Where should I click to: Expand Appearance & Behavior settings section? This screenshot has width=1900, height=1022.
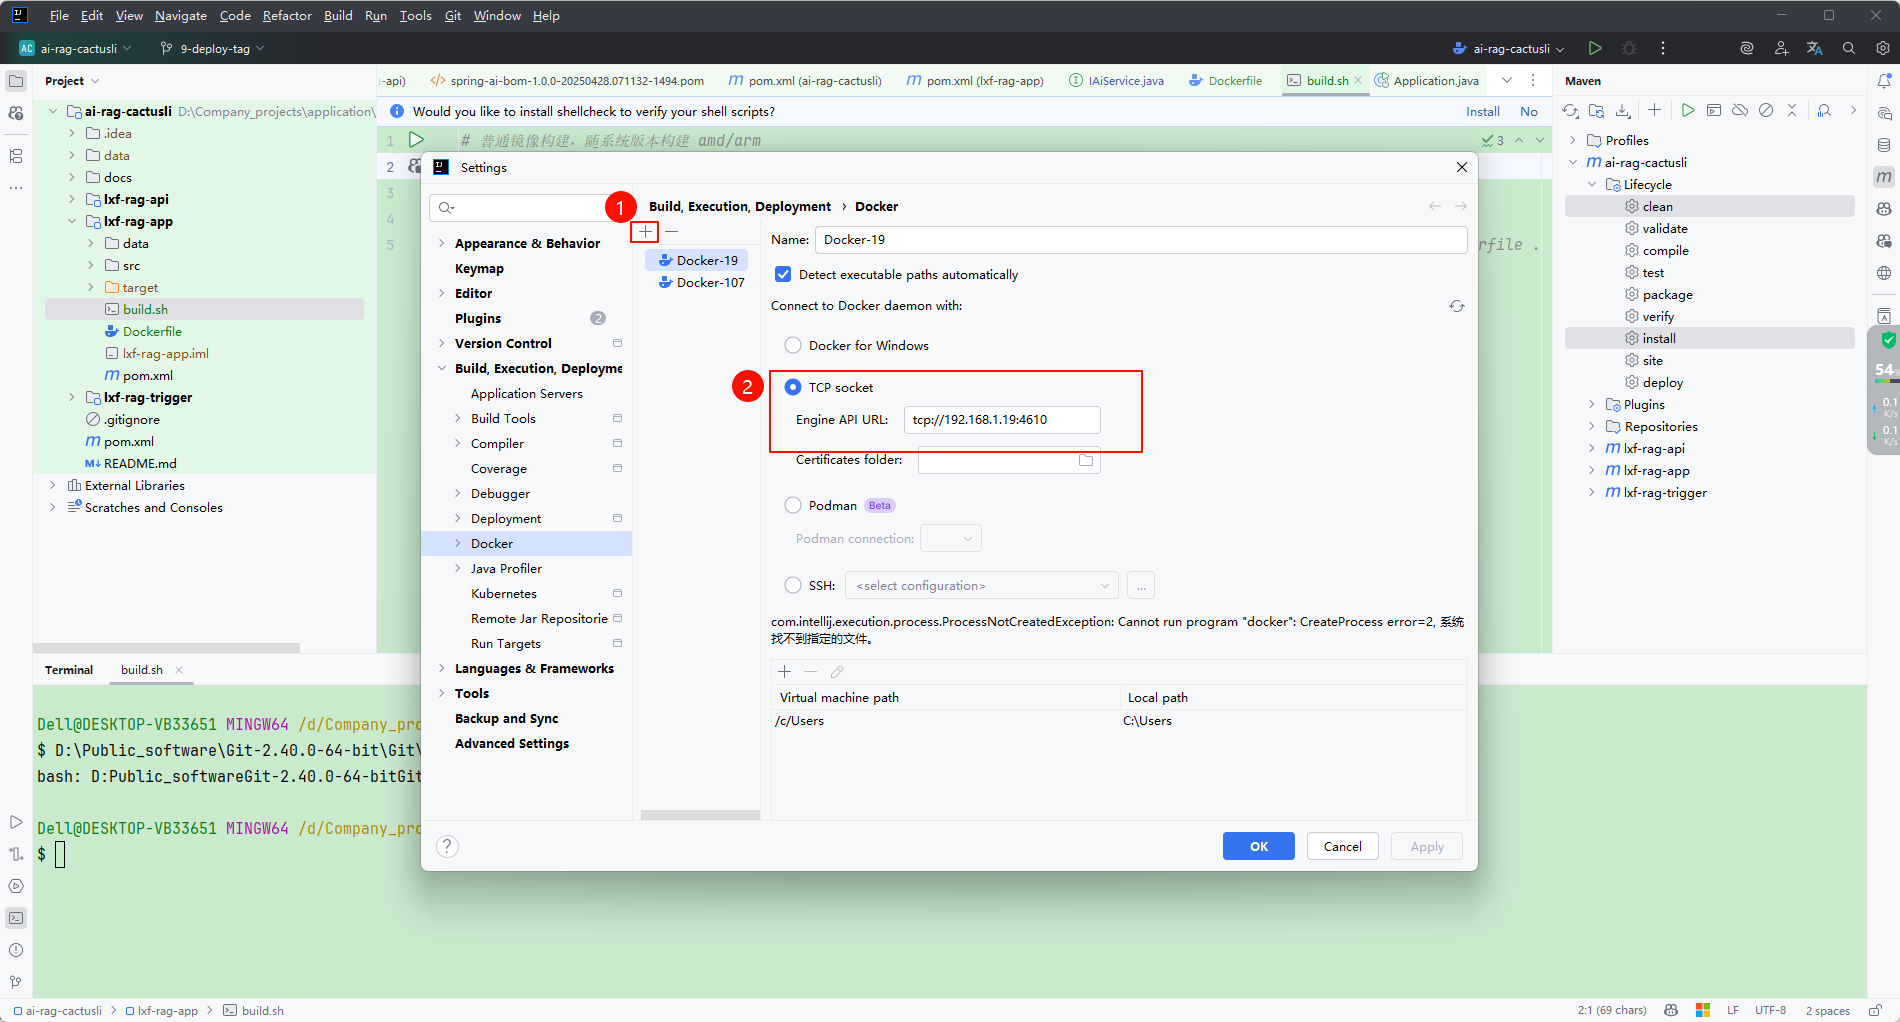click(x=442, y=243)
